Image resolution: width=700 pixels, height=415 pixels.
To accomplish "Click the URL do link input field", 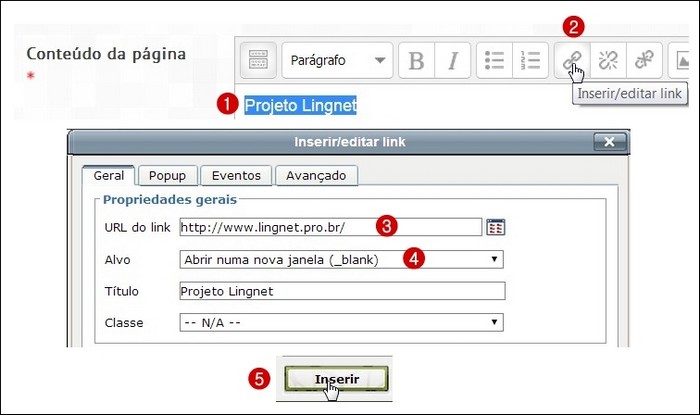I will (331, 227).
